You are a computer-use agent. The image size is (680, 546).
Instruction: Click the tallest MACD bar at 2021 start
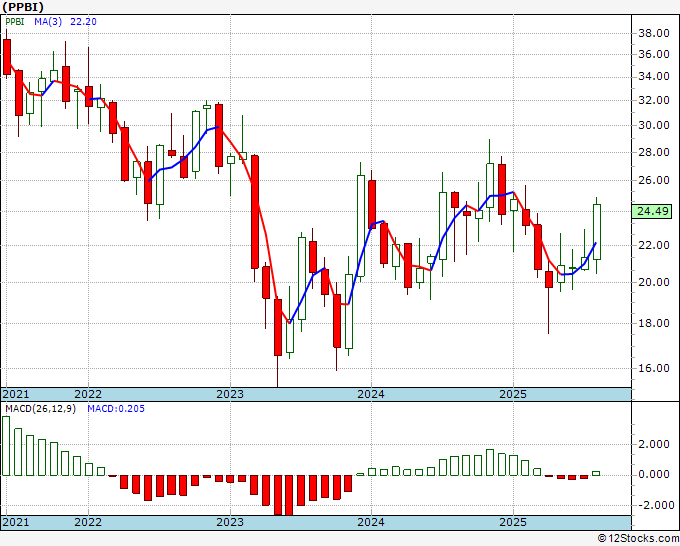[6, 446]
